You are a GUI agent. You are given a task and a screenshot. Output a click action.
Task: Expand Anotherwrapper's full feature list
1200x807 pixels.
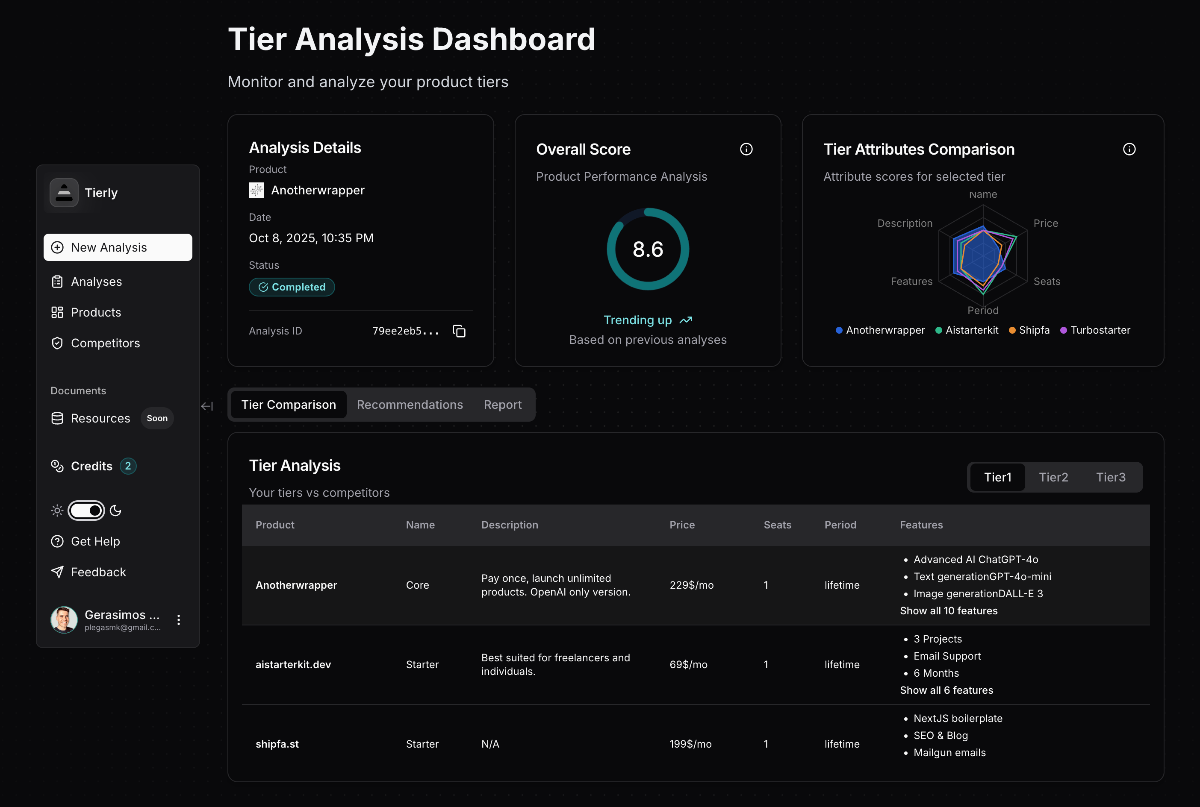(x=948, y=610)
